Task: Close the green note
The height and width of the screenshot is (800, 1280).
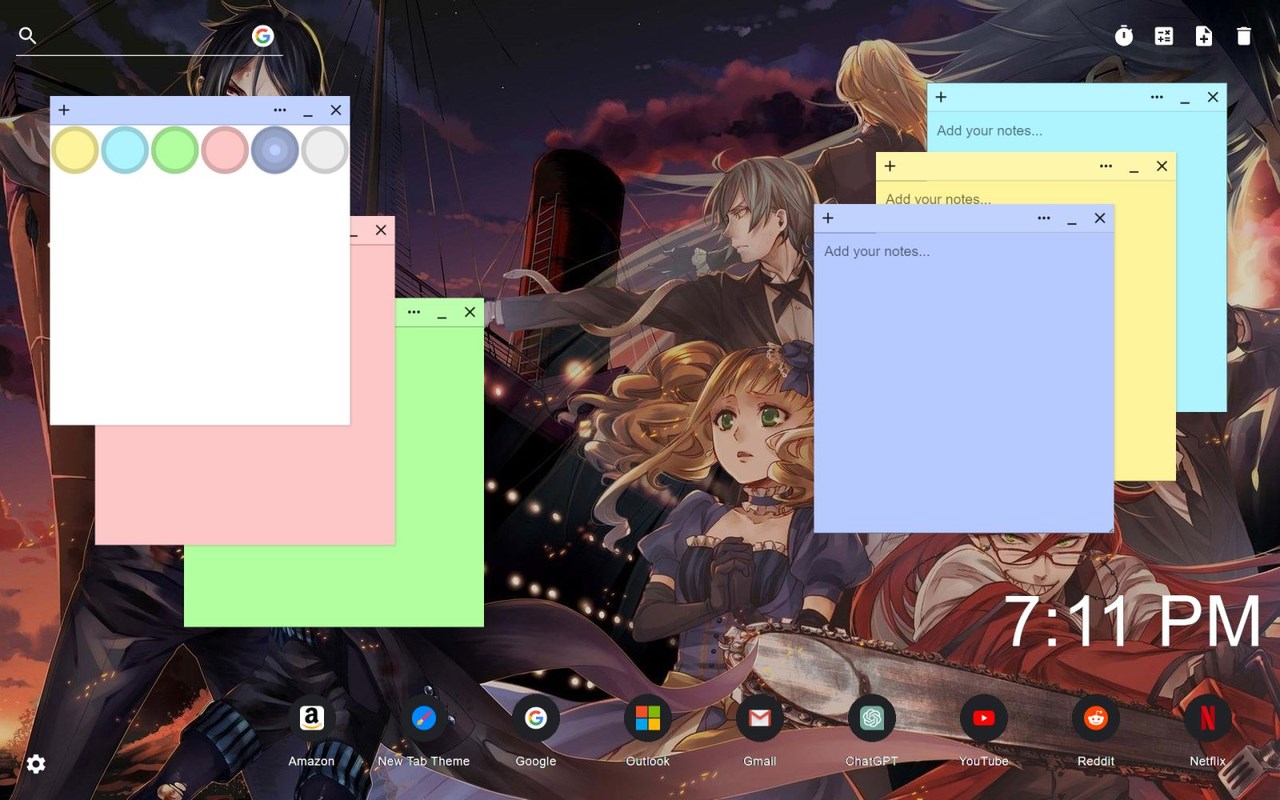Action: click(470, 312)
